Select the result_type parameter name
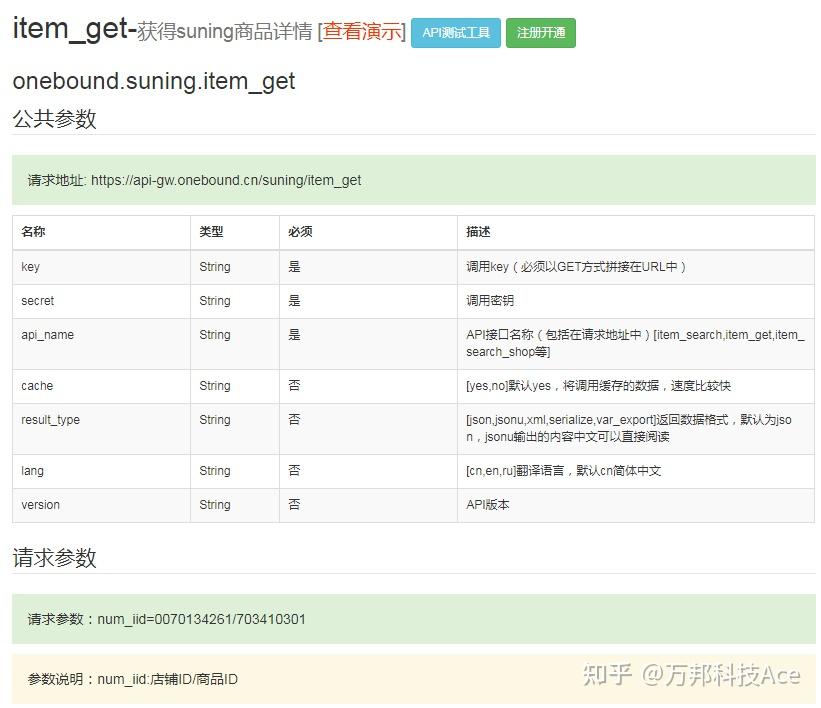Viewport: 821px width, 708px height. pos(50,420)
